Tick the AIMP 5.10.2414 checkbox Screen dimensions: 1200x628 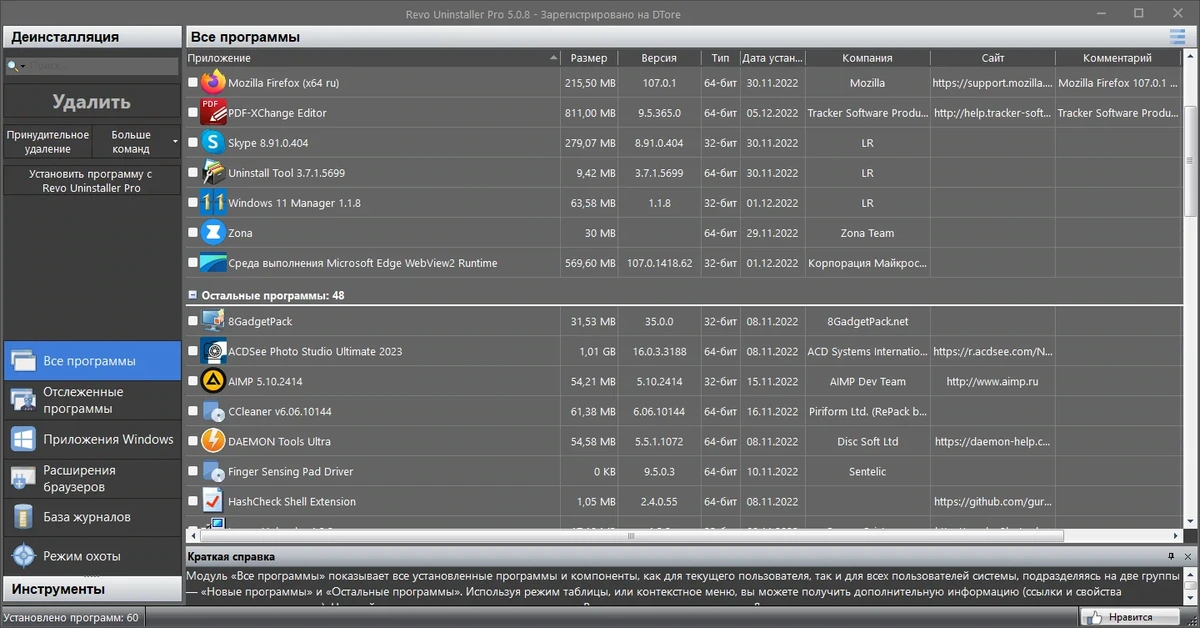[193, 381]
